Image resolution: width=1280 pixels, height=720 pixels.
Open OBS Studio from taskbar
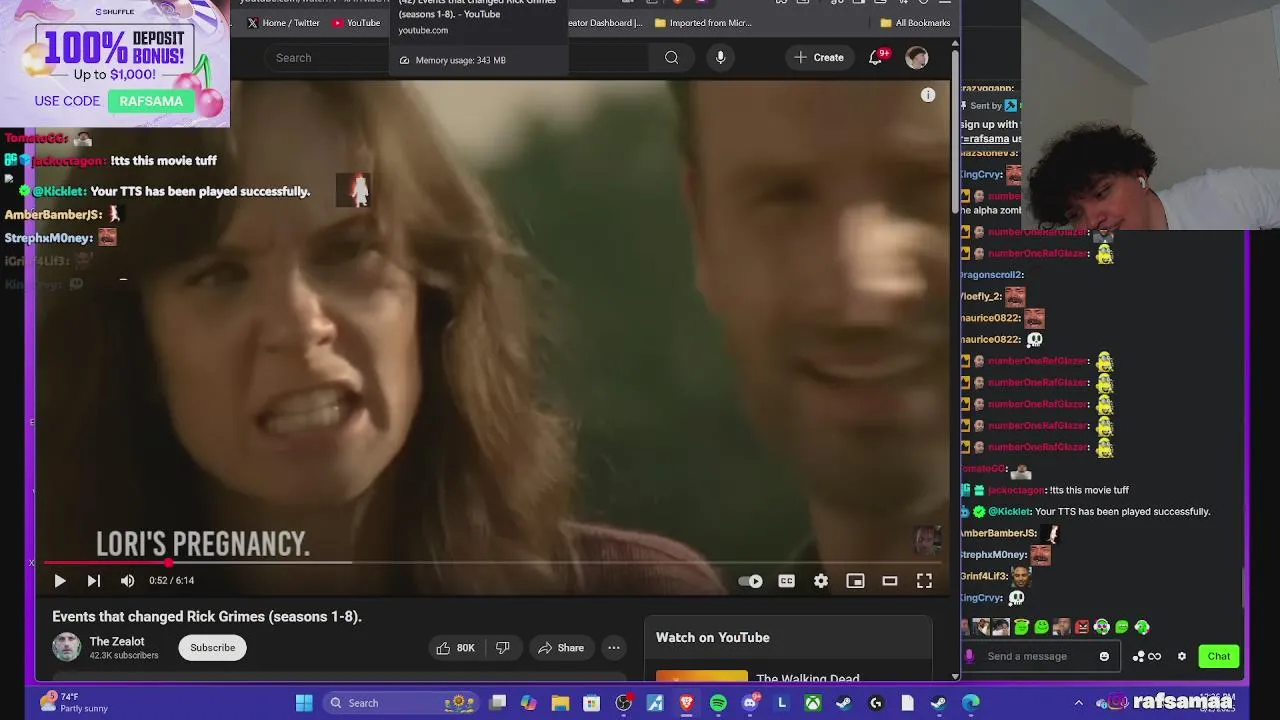pos(624,703)
